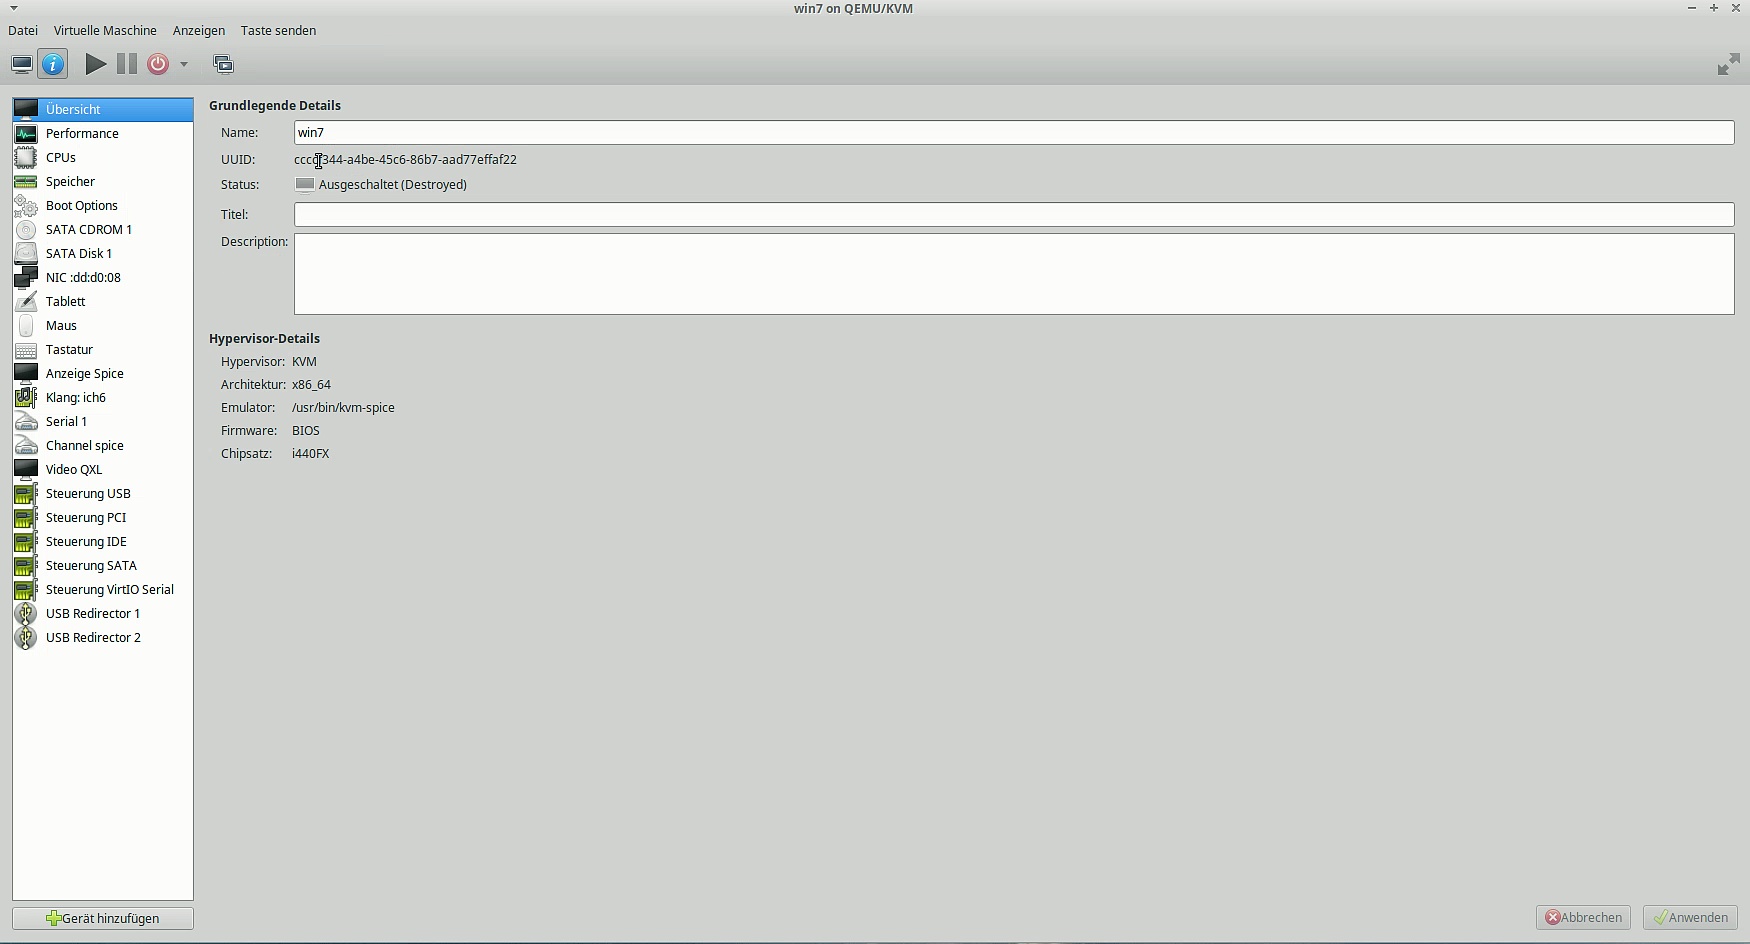
Task: Open the Virtuelle Maschine menu
Action: click(105, 31)
